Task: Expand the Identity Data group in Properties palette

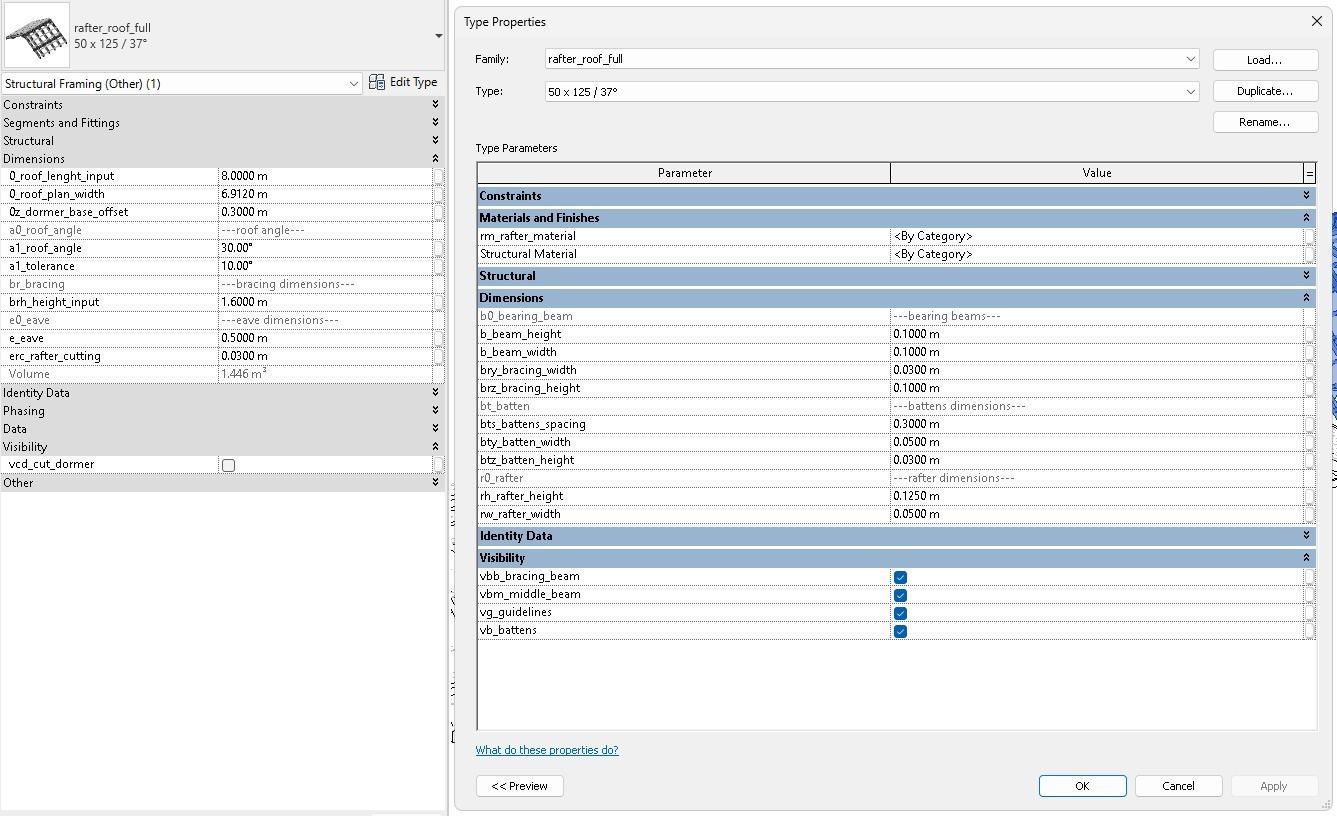Action: pos(435,393)
